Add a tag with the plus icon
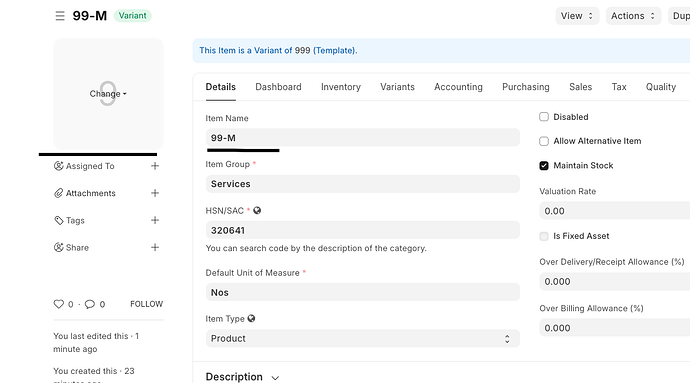 point(155,220)
